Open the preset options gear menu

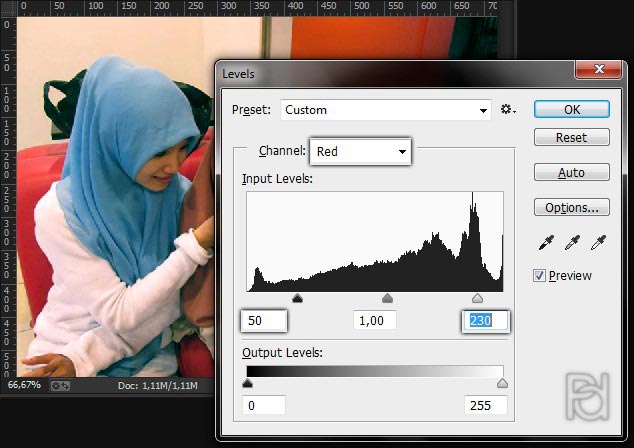tap(508, 110)
